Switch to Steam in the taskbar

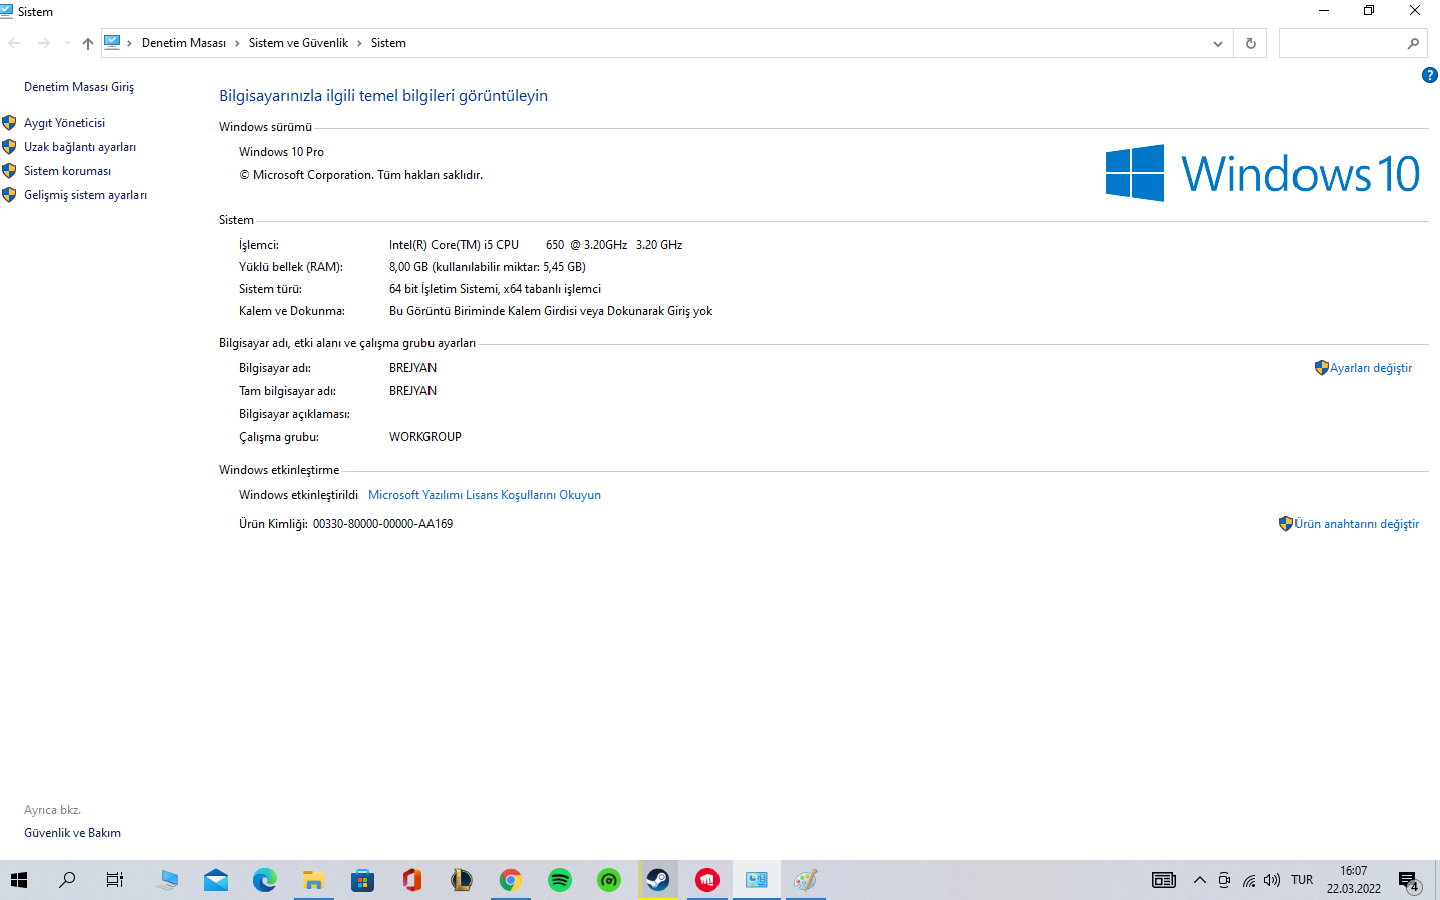[657, 880]
